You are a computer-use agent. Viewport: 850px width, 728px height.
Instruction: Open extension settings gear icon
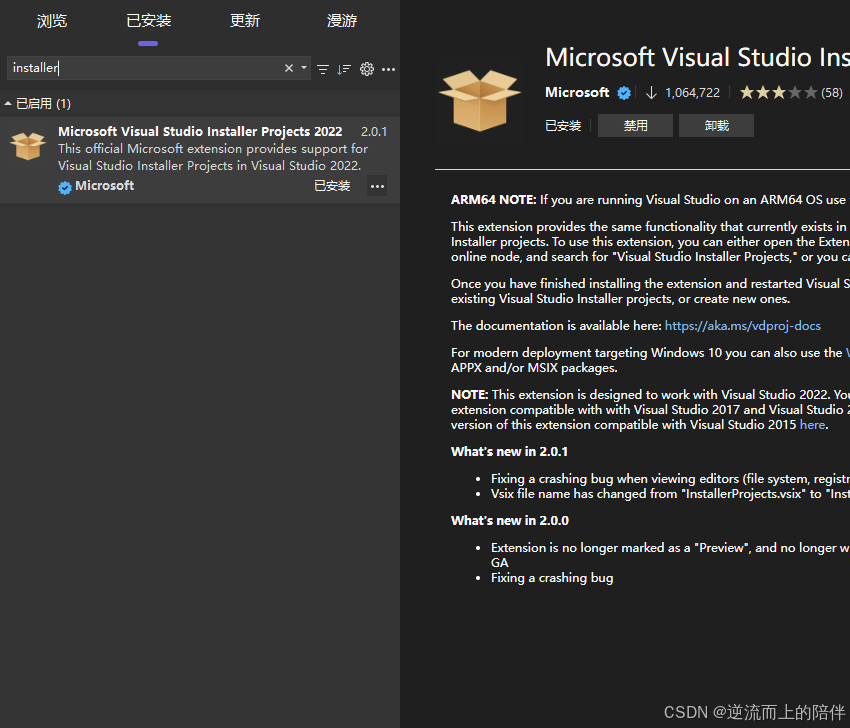(367, 69)
